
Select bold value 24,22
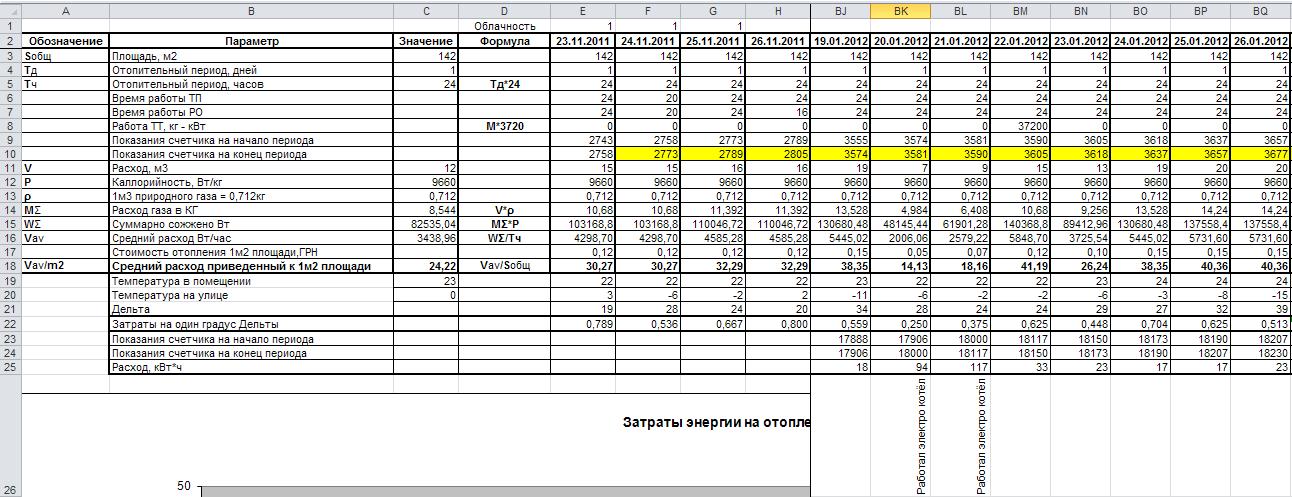point(427,267)
